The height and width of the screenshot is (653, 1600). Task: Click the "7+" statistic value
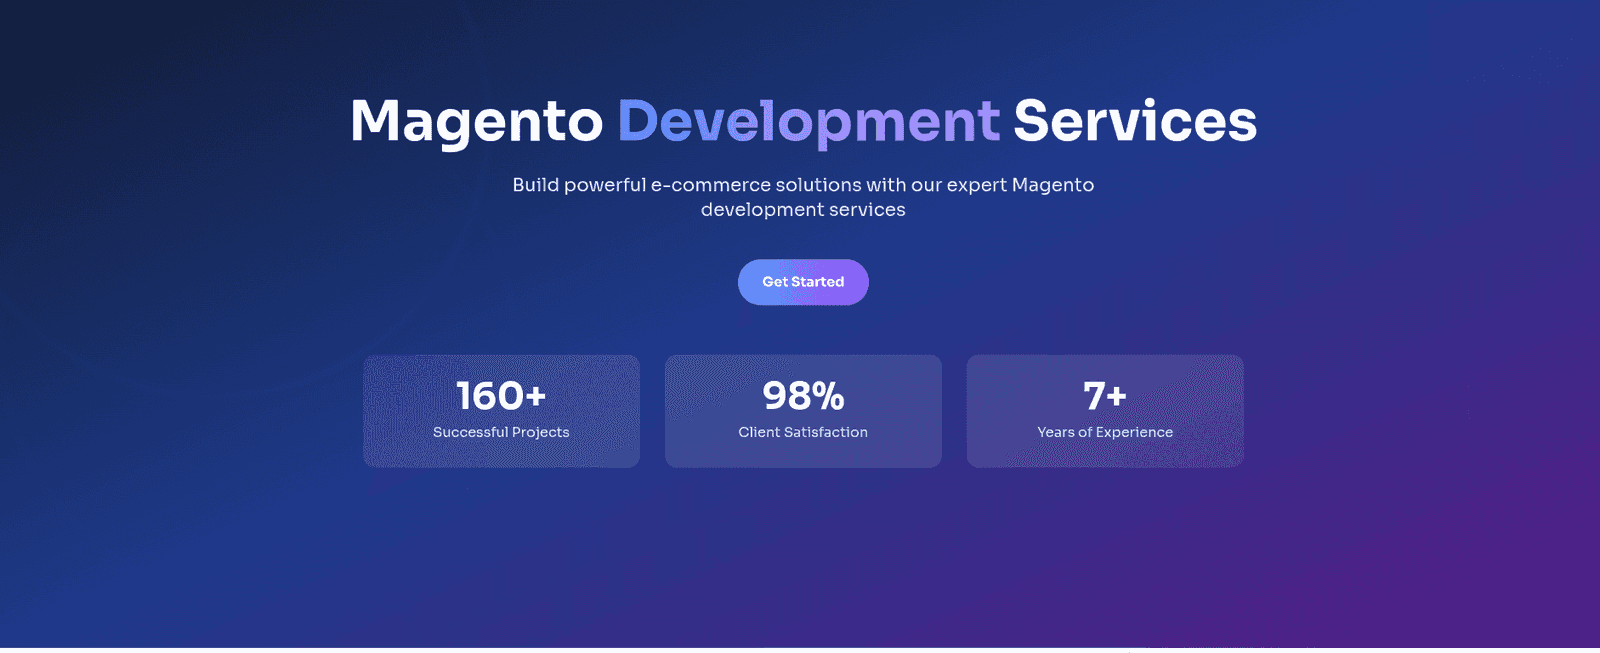1105,396
